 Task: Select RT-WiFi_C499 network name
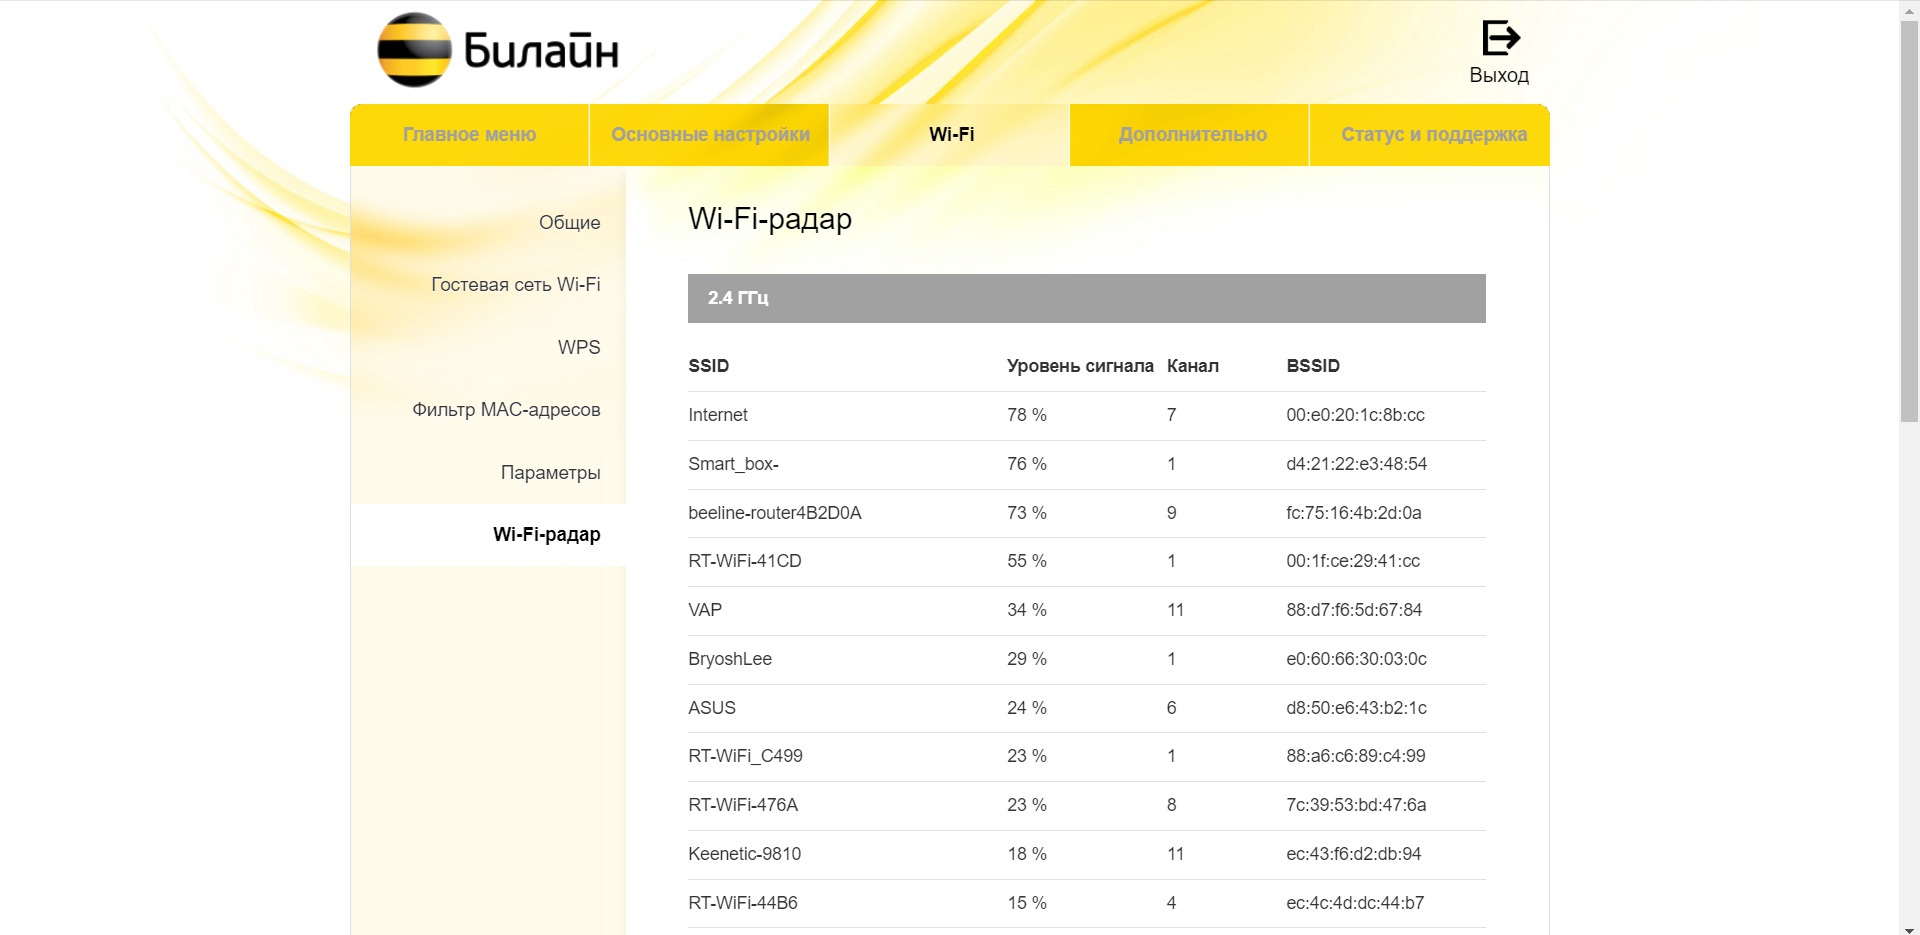(x=745, y=756)
